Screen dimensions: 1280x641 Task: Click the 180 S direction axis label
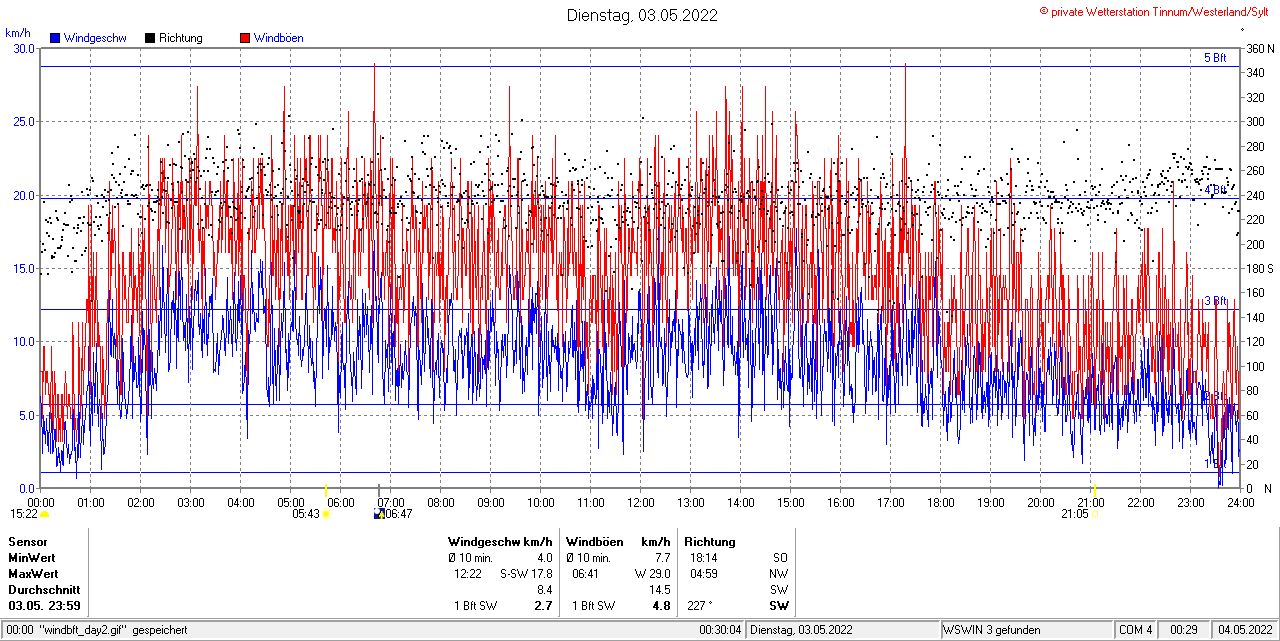(x=1260, y=268)
